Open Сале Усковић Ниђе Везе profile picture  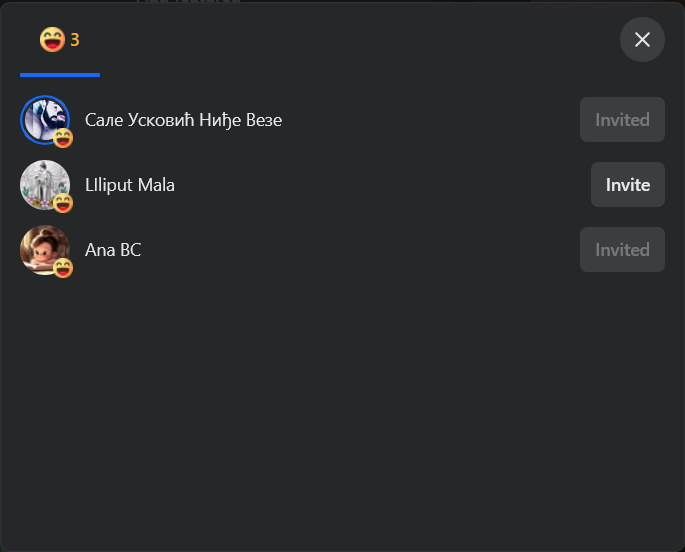pos(45,119)
